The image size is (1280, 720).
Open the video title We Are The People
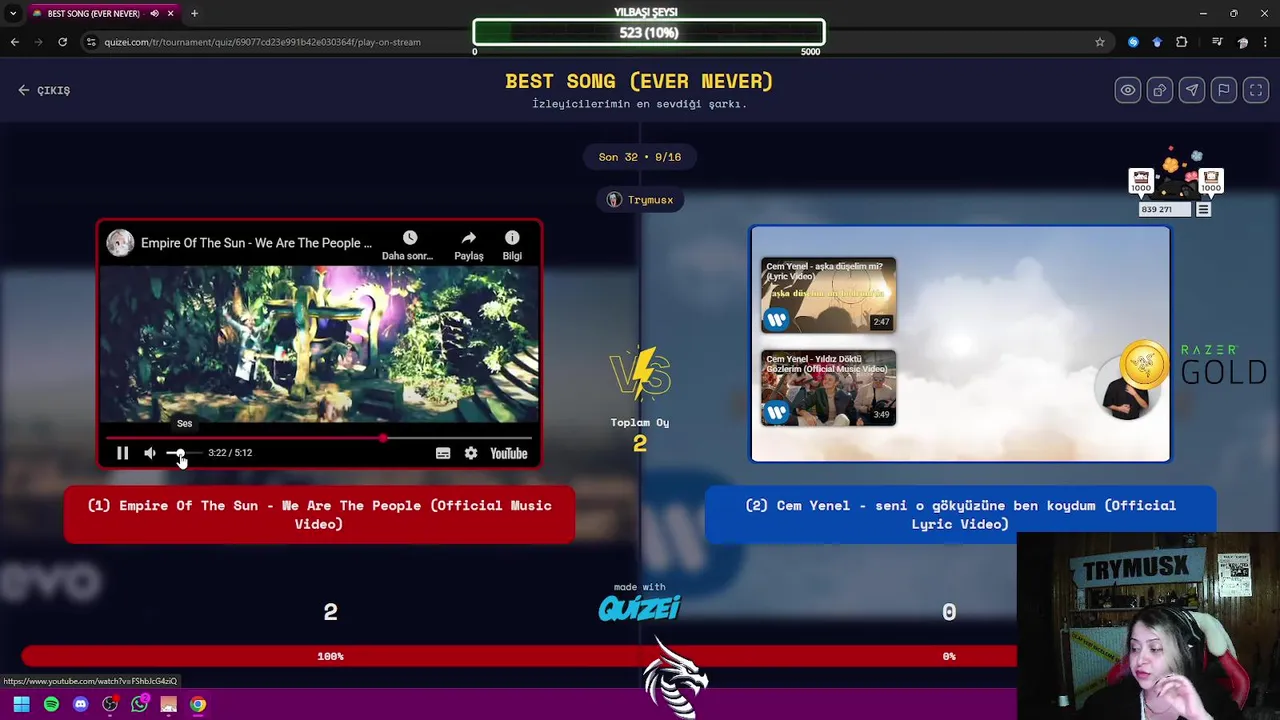[x=256, y=243]
